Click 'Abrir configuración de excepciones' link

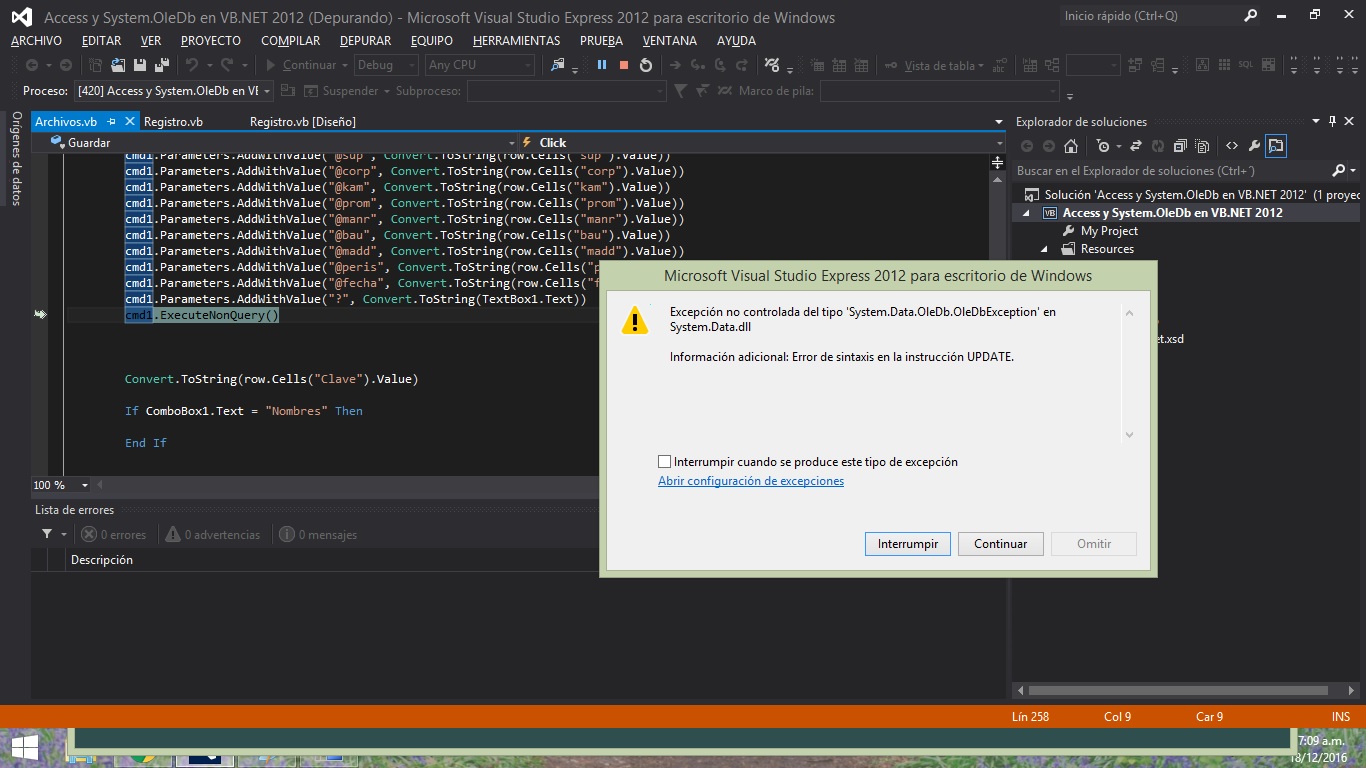751,481
